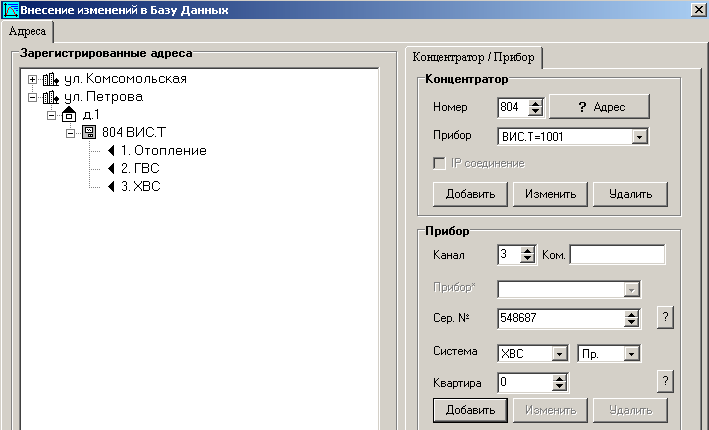Click Добавить in the Концентратор group
The image size is (709, 430).
[x=470, y=194]
